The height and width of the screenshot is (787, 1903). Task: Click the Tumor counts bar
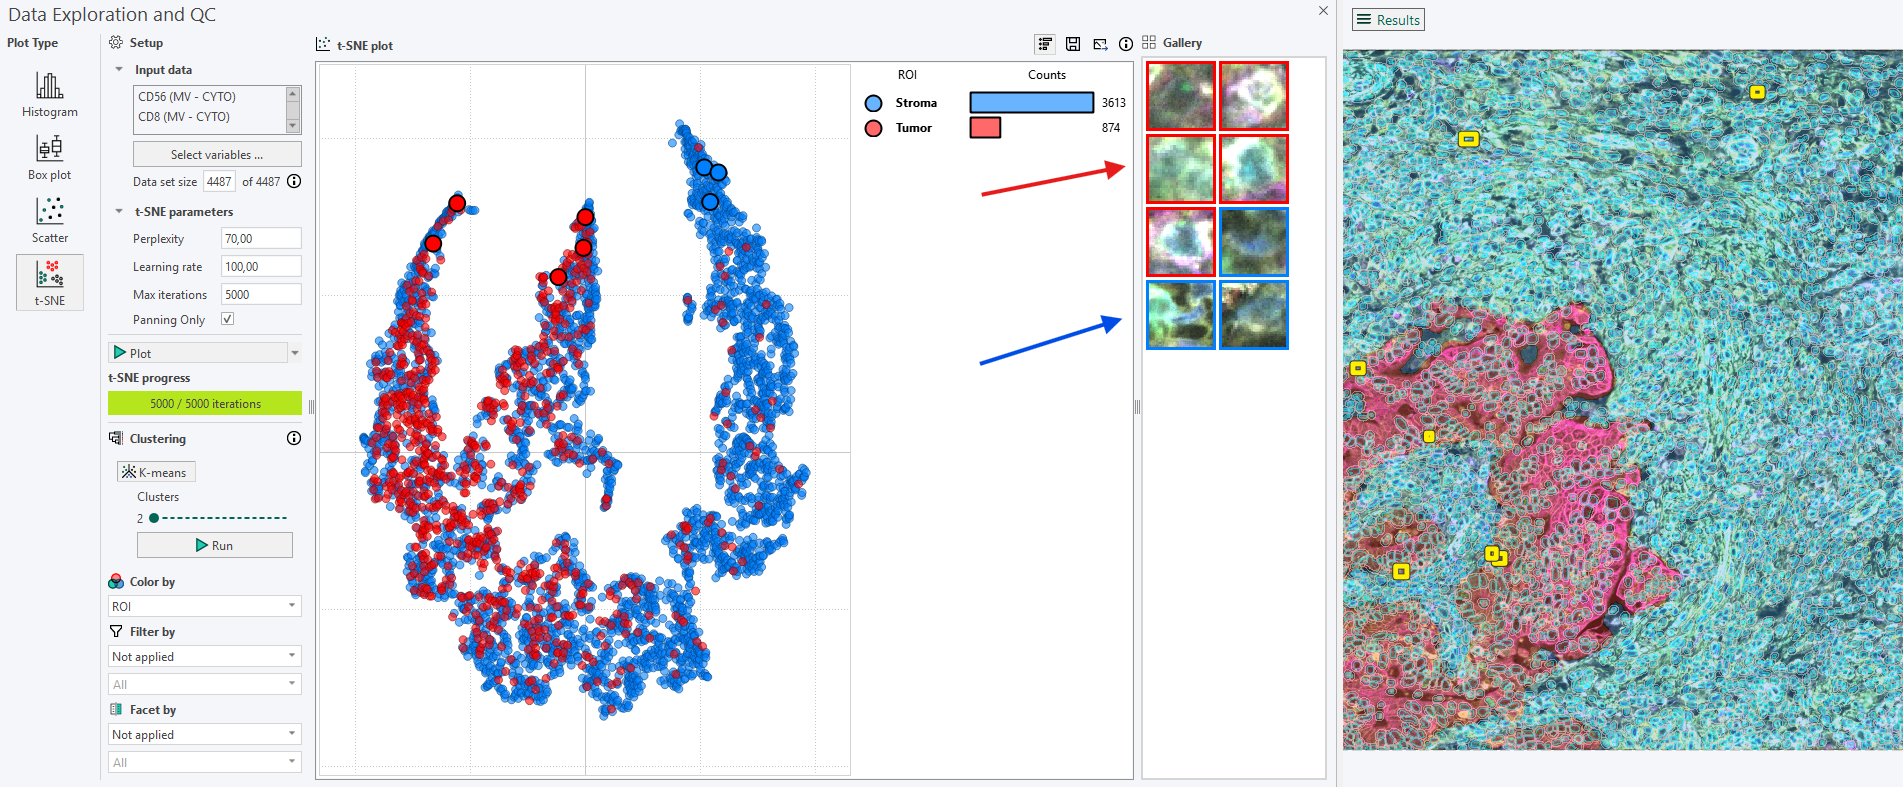tap(985, 127)
